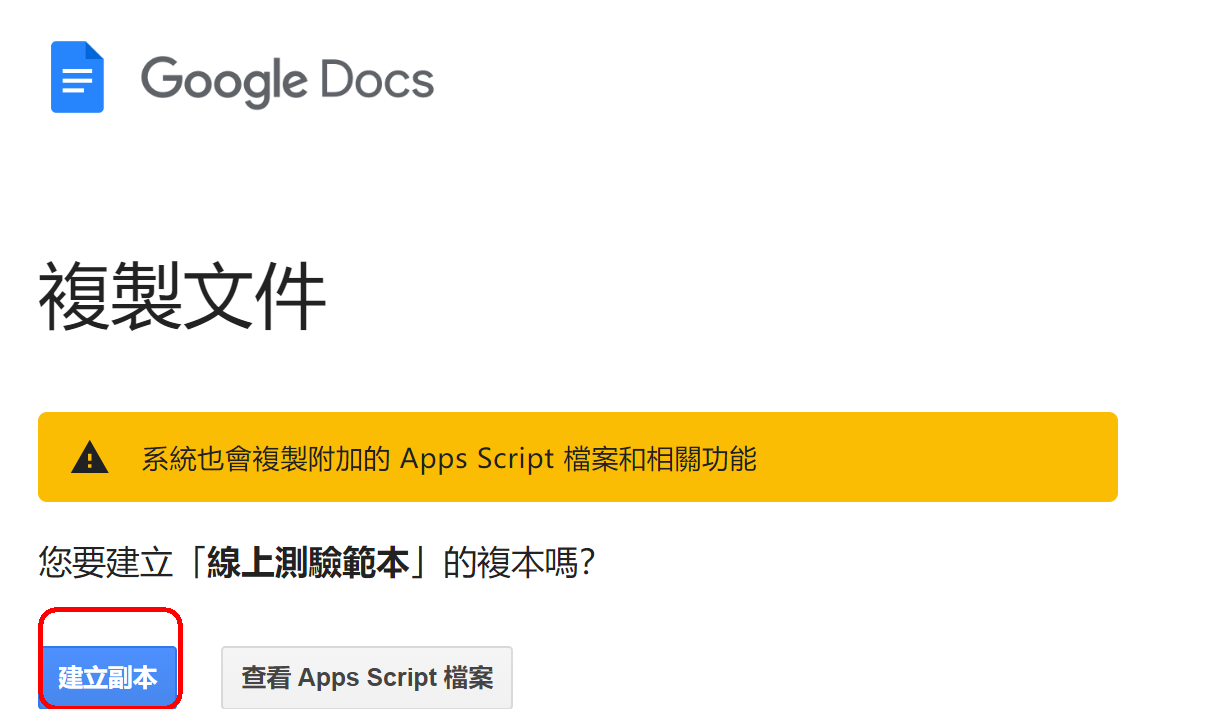Click the bold document name 線上測驗範本
This screenshot has height=709, width=1219.
click(308, 563)
